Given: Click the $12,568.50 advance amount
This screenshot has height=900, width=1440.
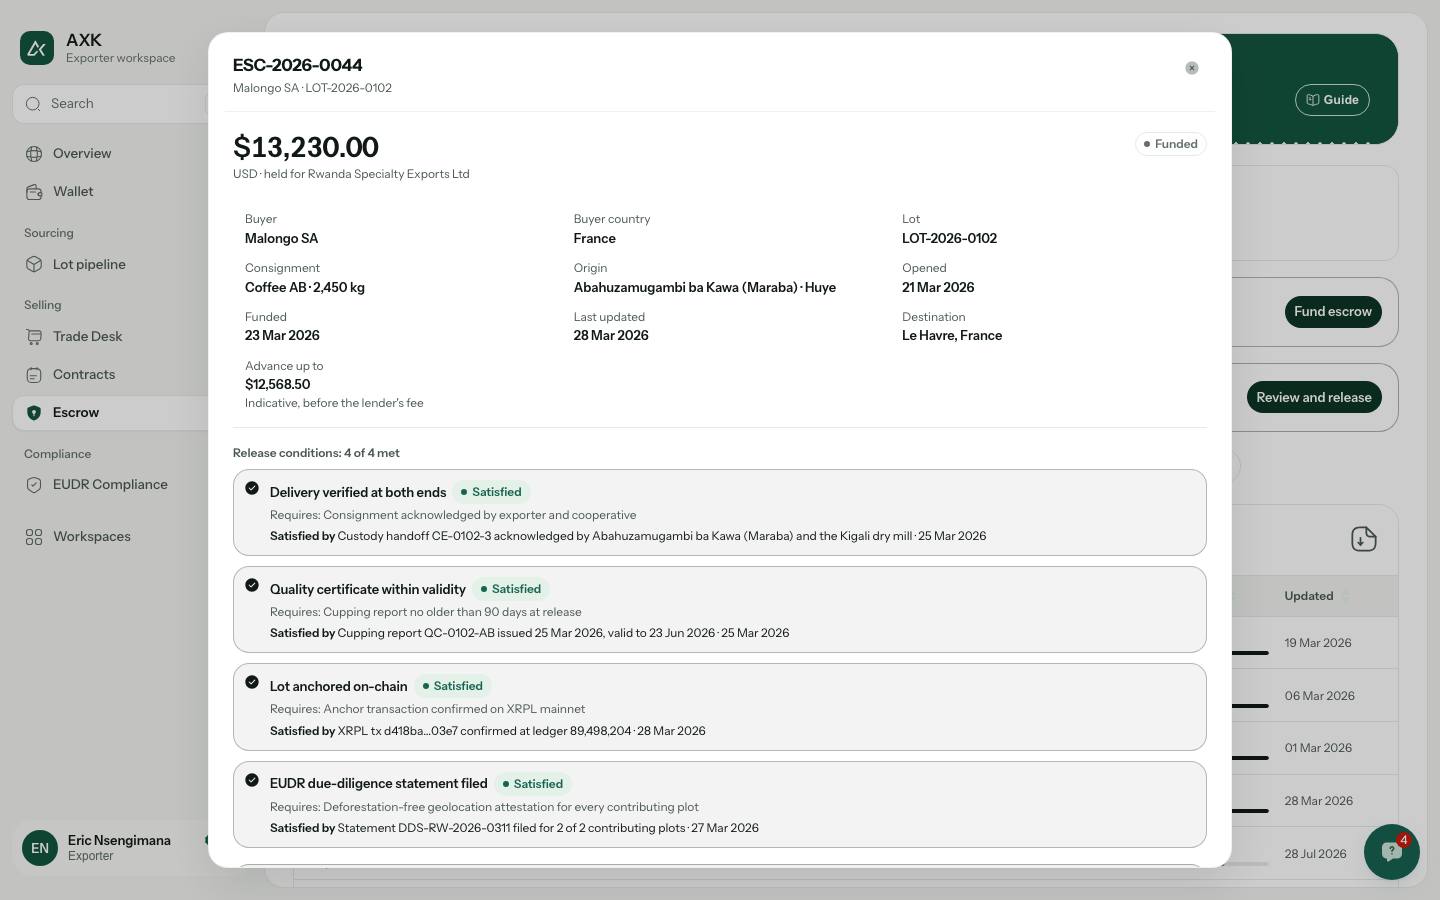Looking at the screenshot, I should click(277, 385).
